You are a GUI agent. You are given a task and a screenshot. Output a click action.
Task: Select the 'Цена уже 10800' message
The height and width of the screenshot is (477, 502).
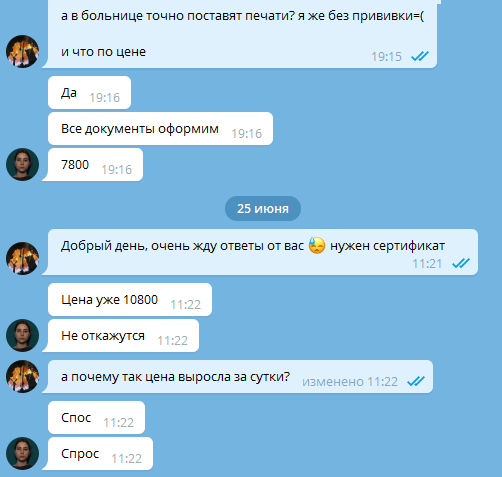click(x=130, y=300)
